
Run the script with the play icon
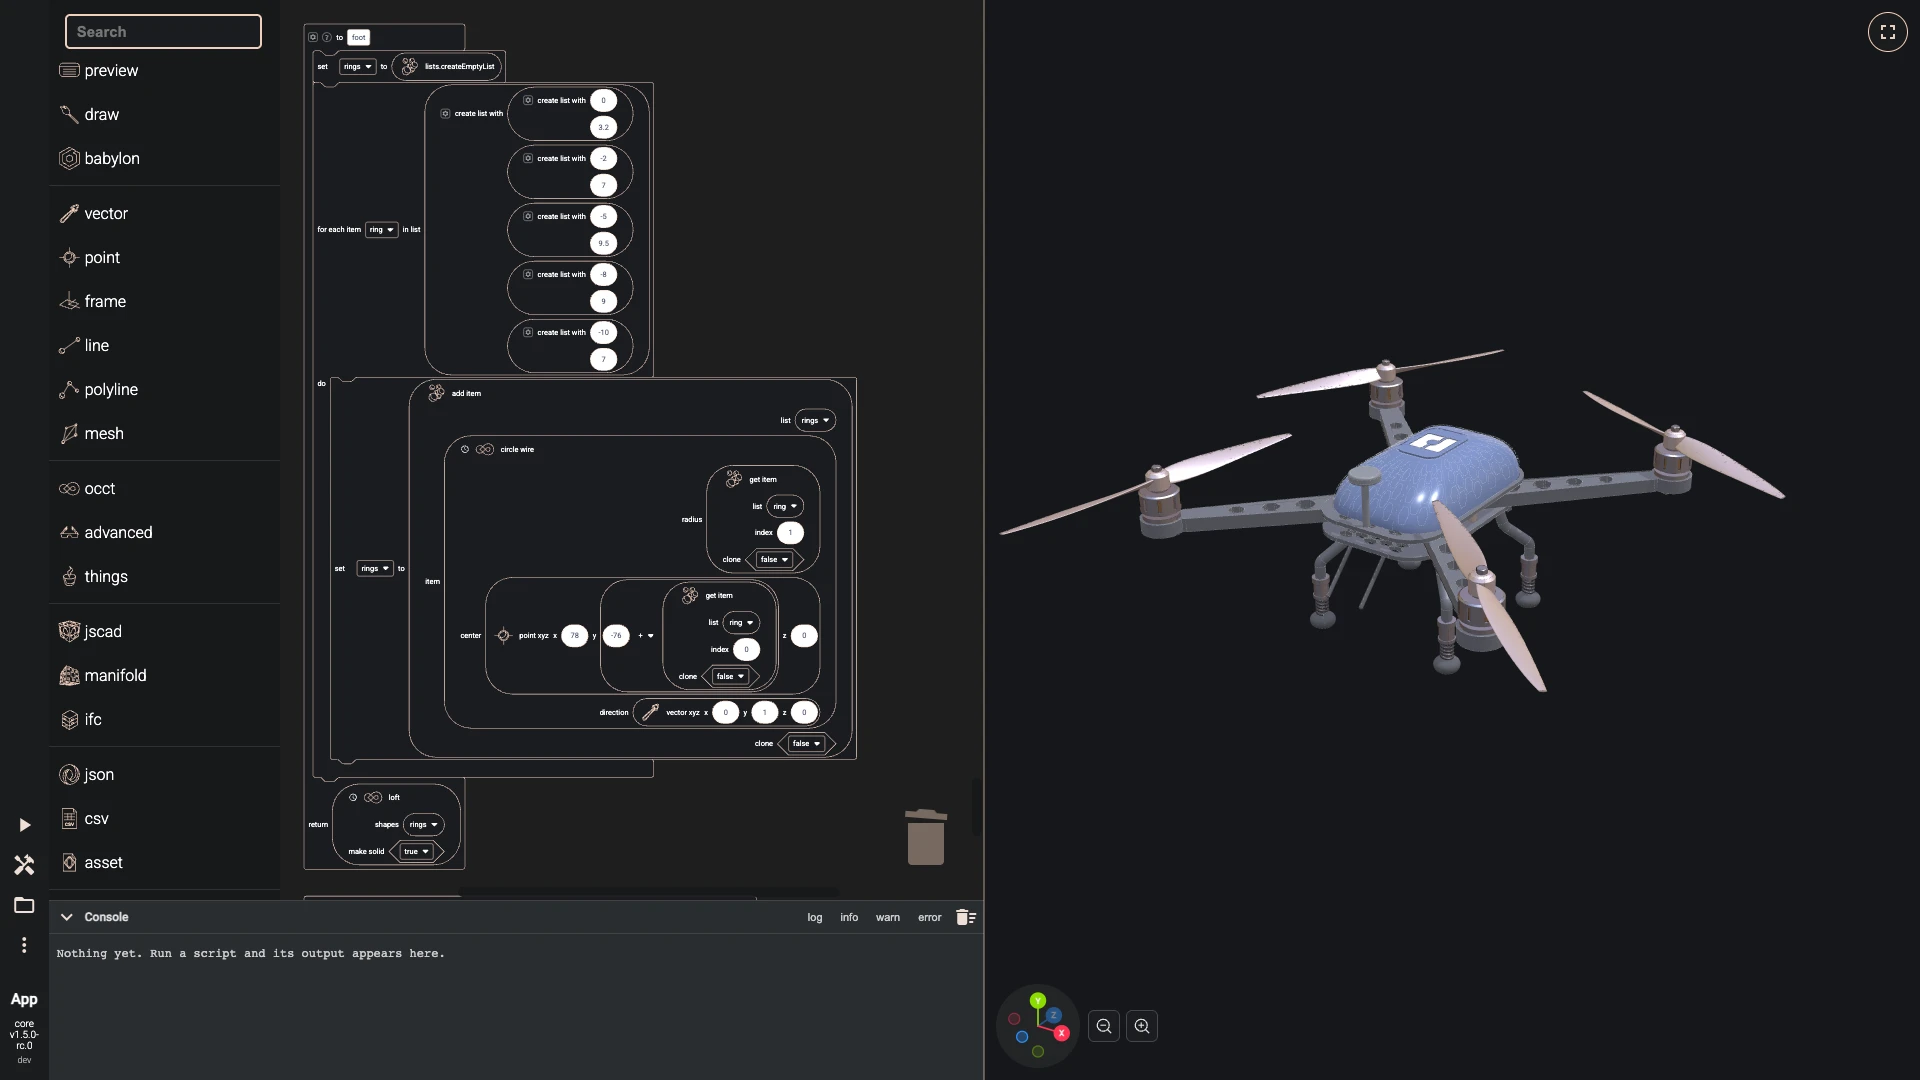24,825
